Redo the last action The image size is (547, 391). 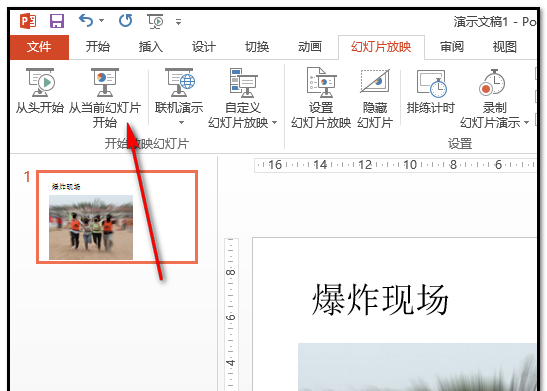126,21
